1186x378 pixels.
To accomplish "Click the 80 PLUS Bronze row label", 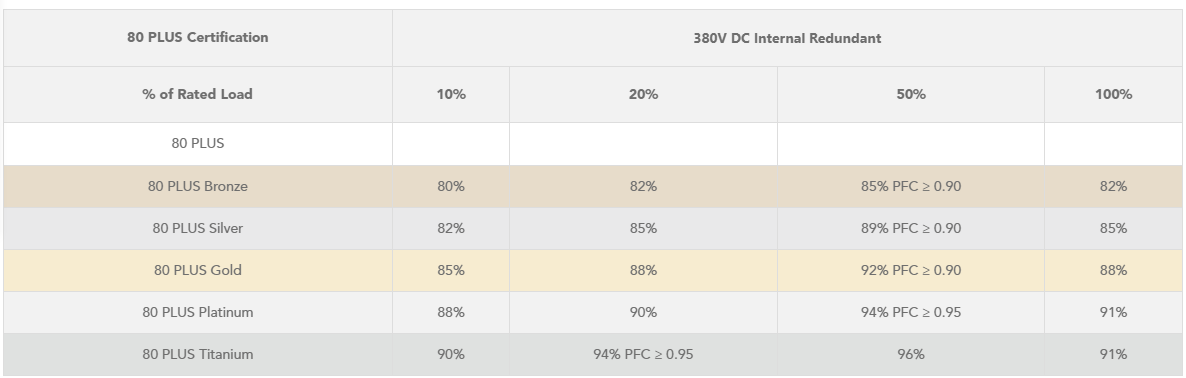I will [197, 187].
